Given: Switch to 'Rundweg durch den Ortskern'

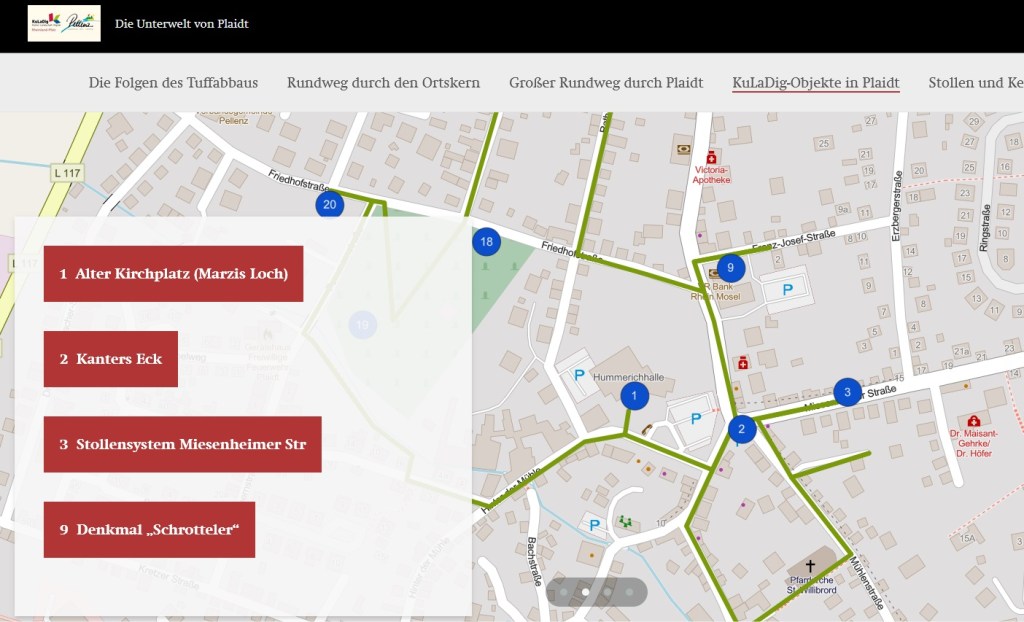Looking at the screenshot, I should coord(383,83).
